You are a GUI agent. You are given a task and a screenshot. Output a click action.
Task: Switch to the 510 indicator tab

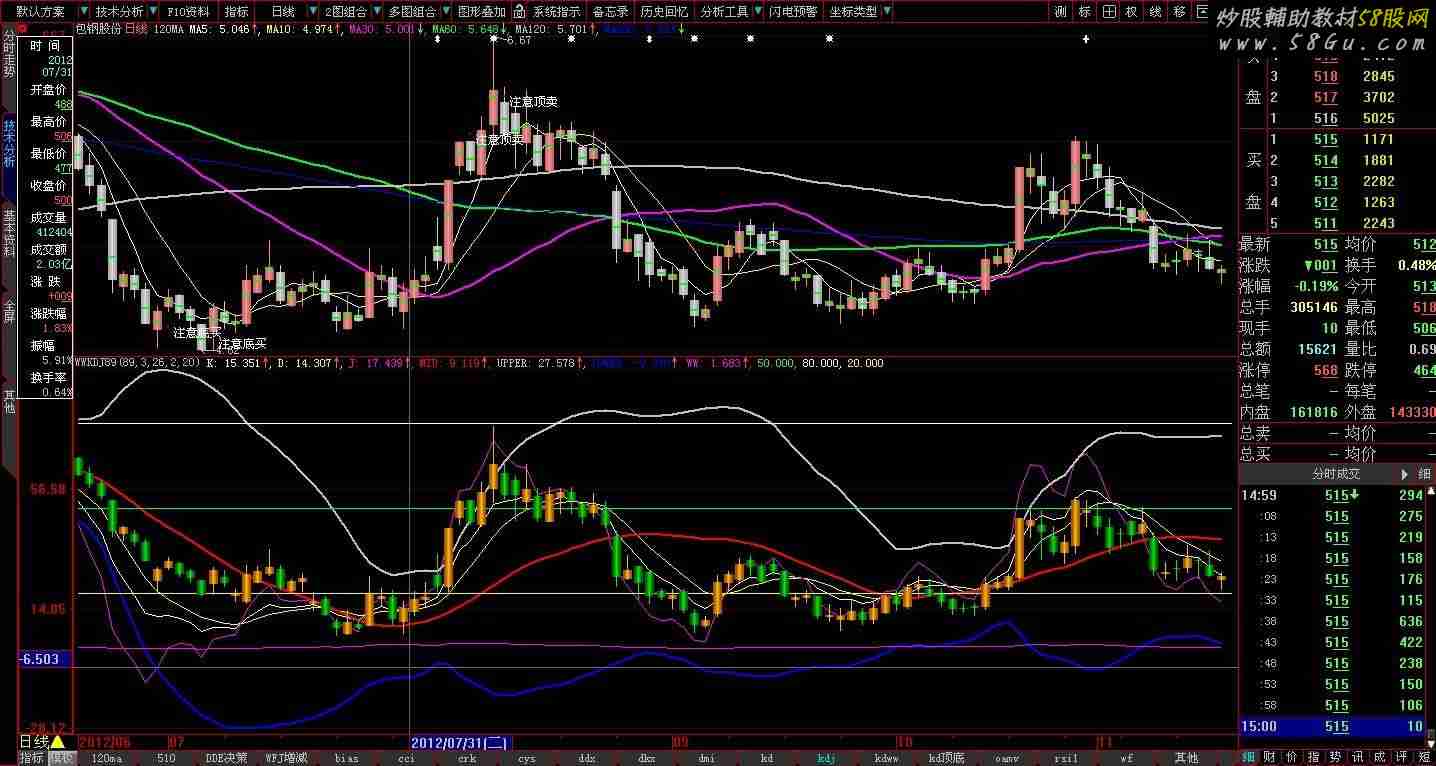click(166, 758)
